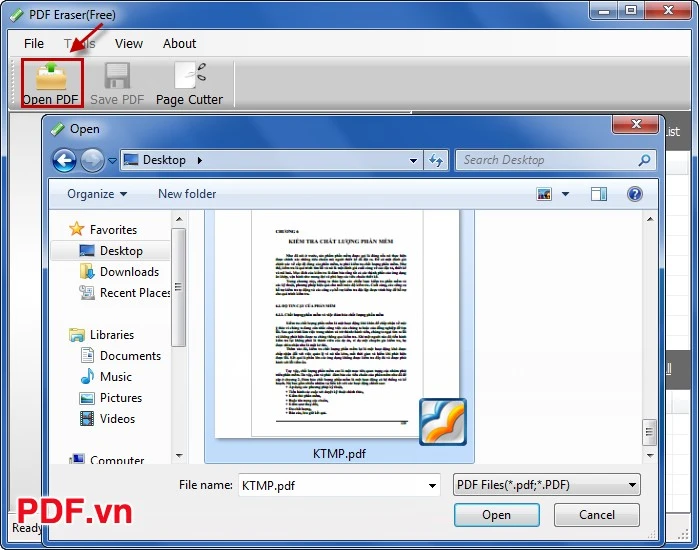Expand the address bar history dropdown

pyautogui.click(x=413, y=160)
